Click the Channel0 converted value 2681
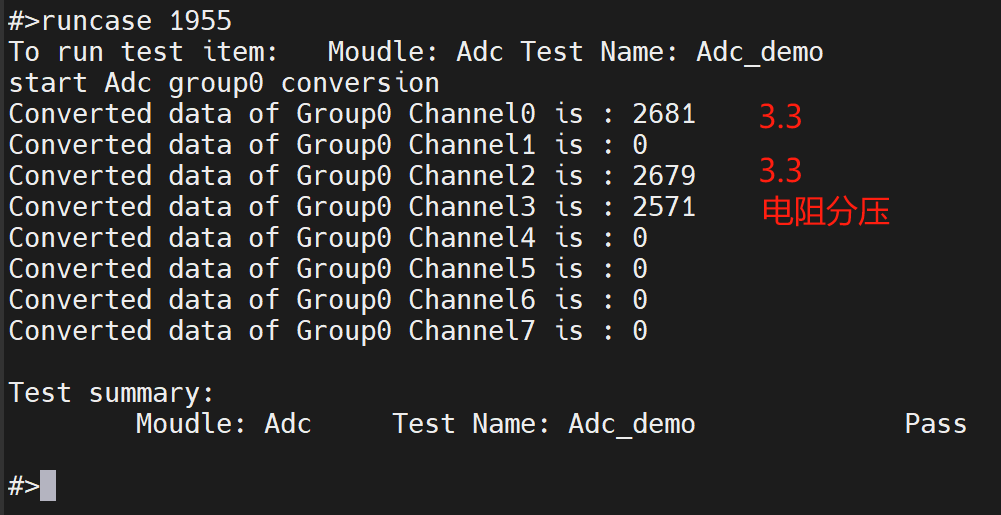 663,114
